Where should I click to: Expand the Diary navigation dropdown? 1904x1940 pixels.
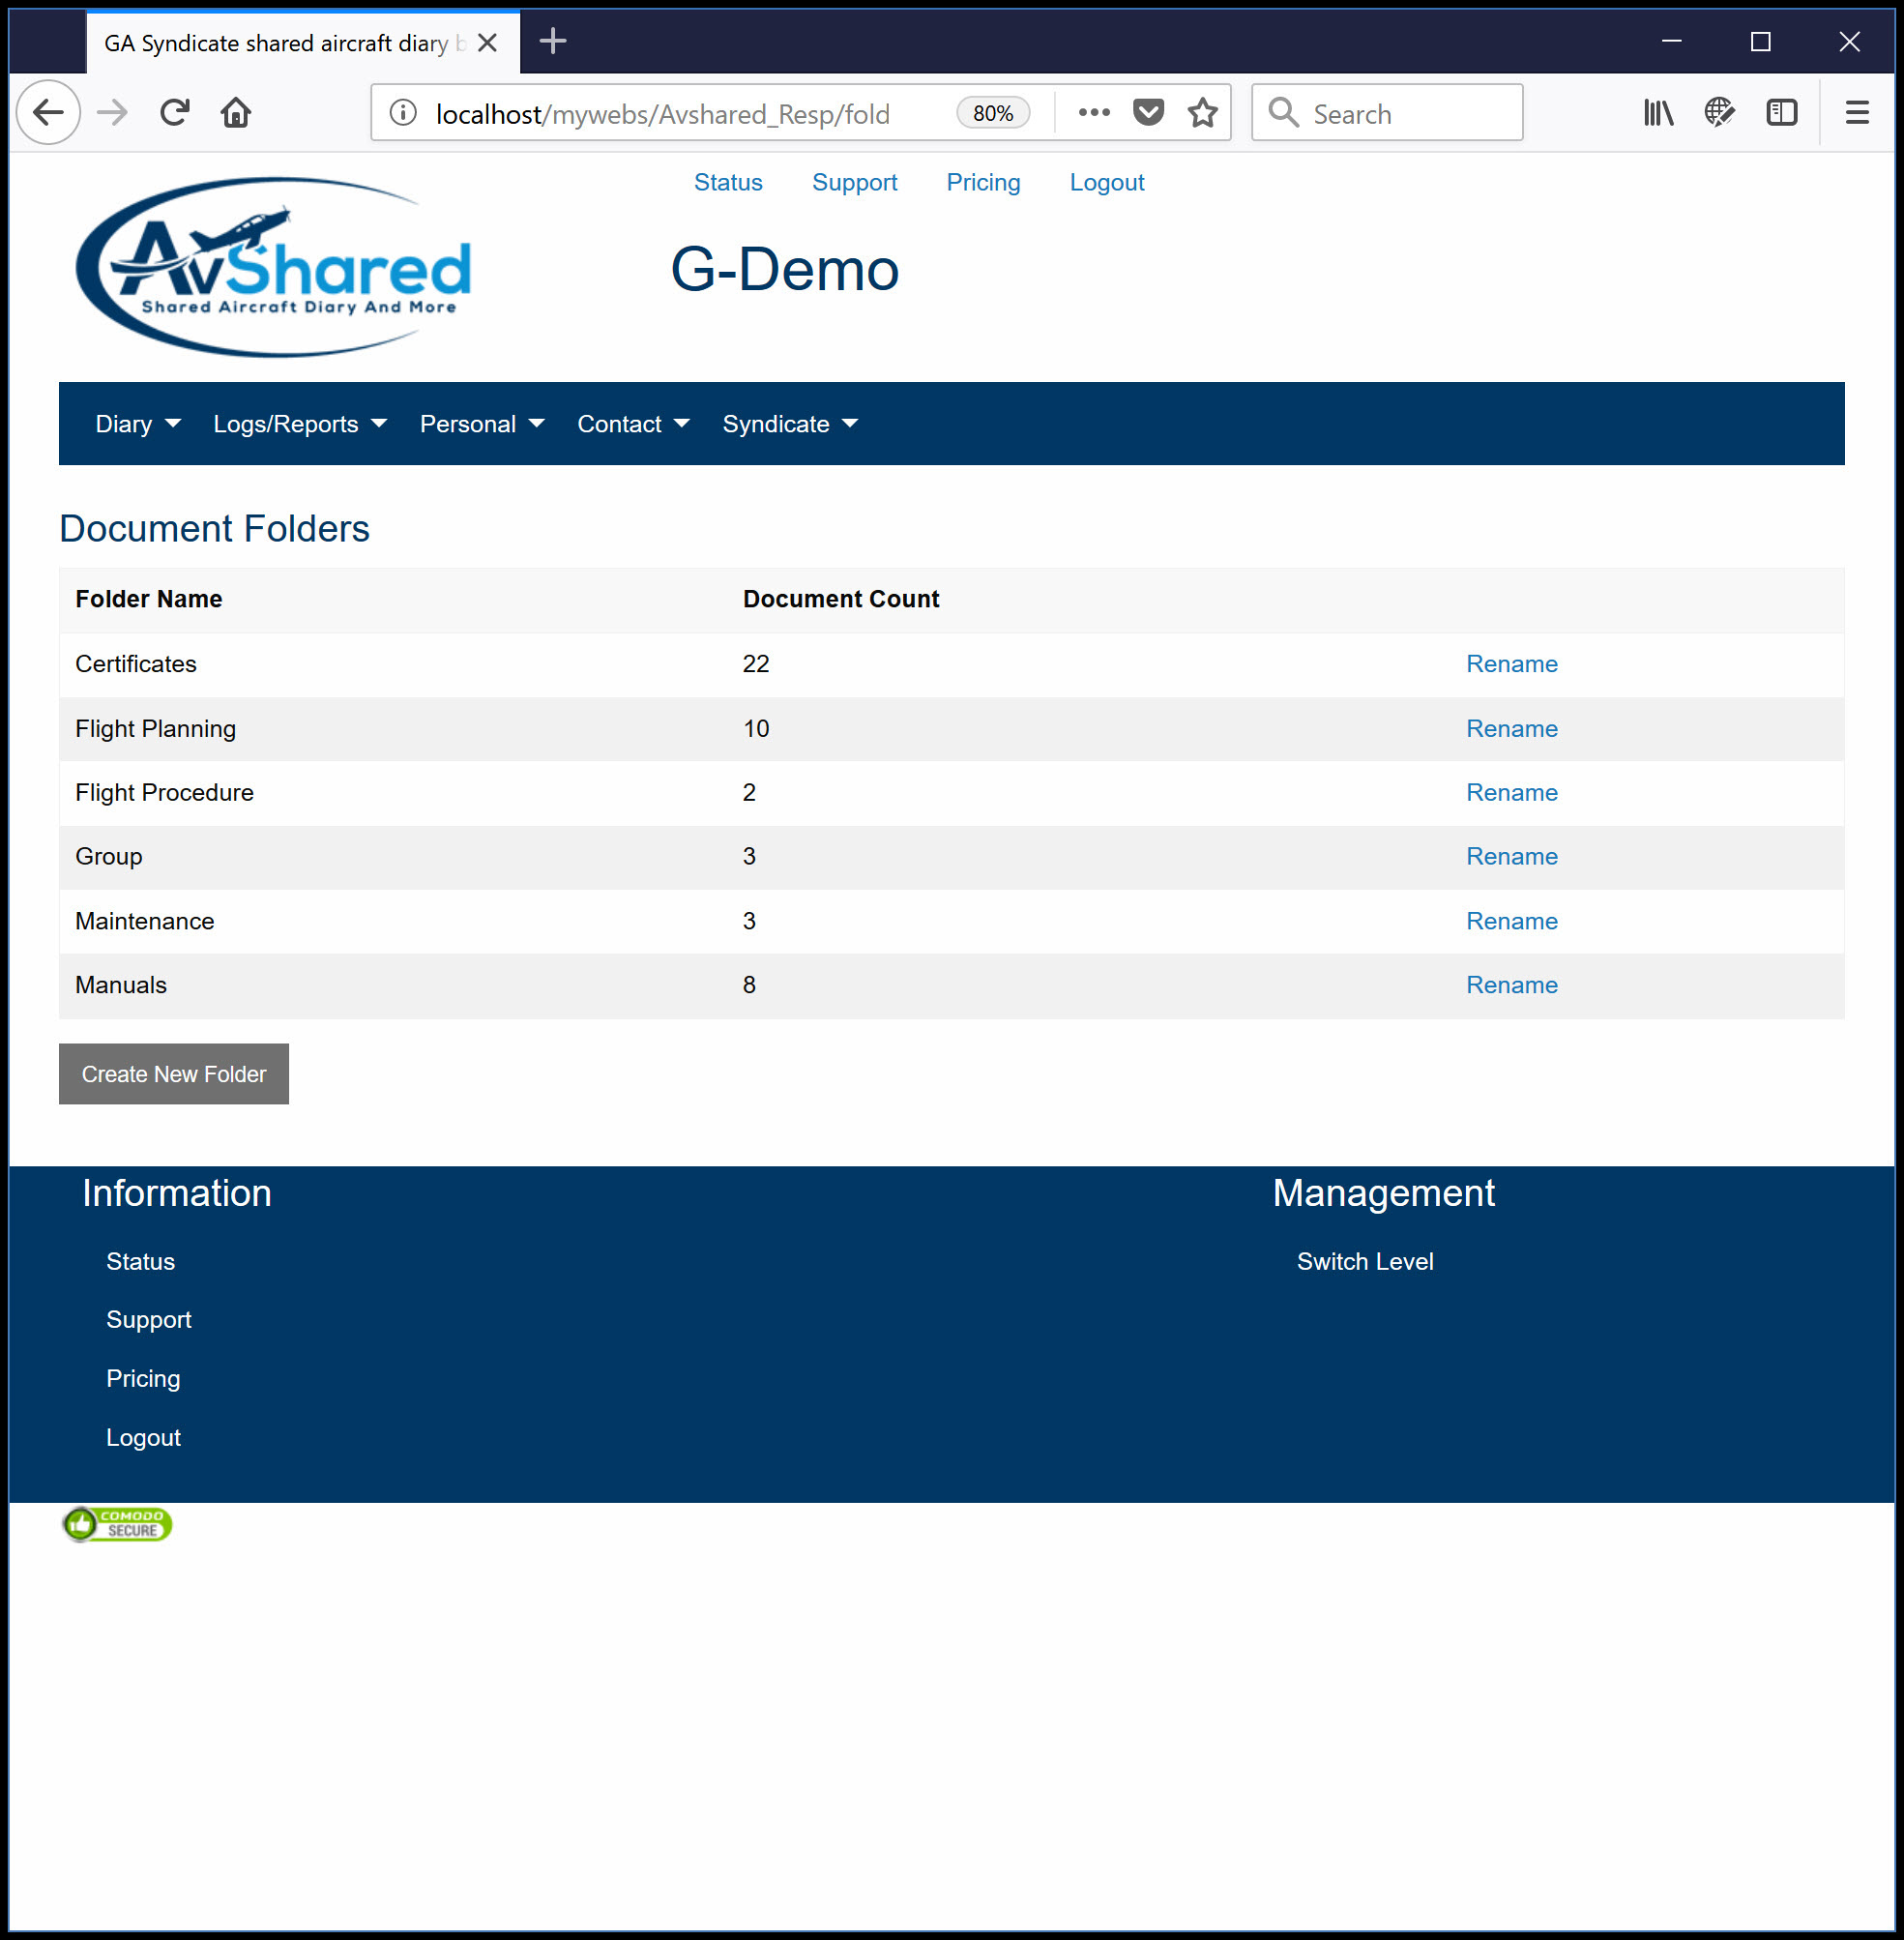coord(139,424)
